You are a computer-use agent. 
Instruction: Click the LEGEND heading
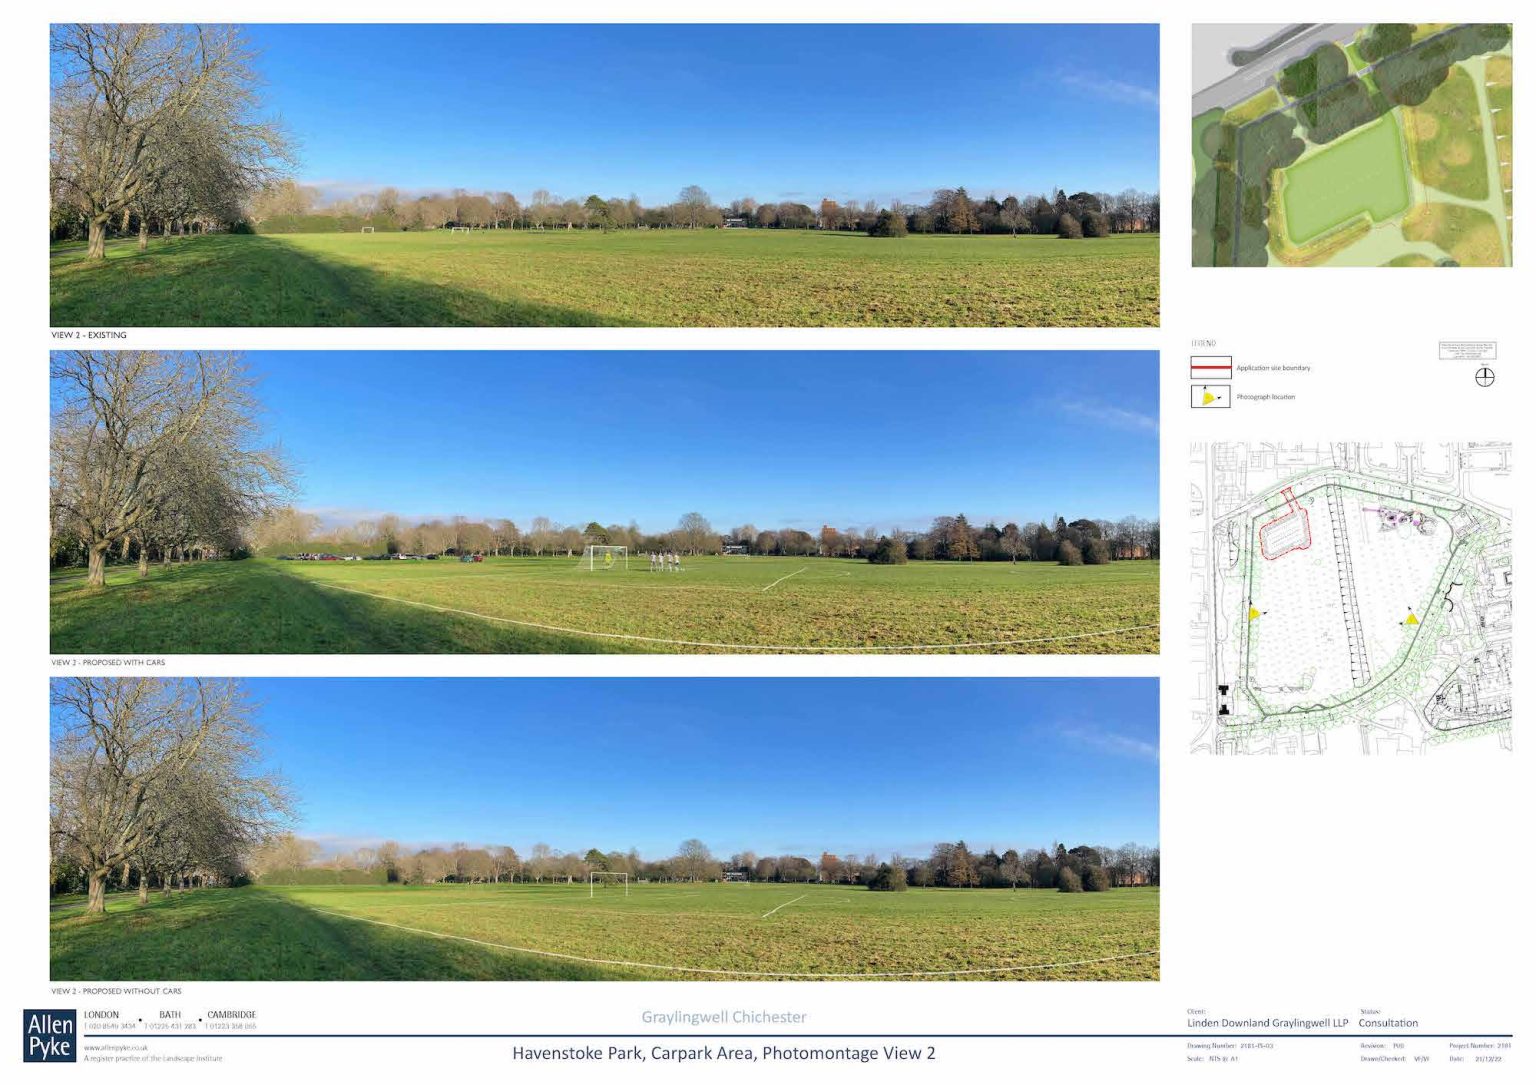(x=1202, y=342)
